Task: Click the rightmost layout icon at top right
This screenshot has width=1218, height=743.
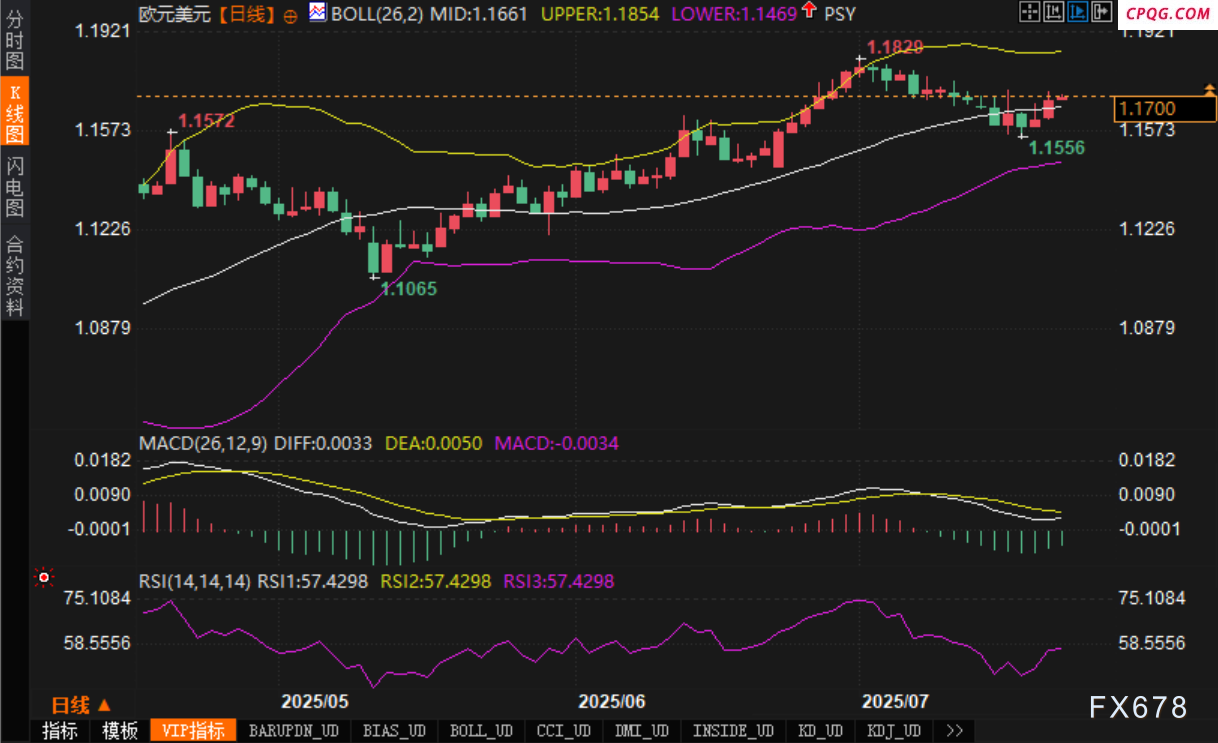Action: click(x=1099, y=12)
